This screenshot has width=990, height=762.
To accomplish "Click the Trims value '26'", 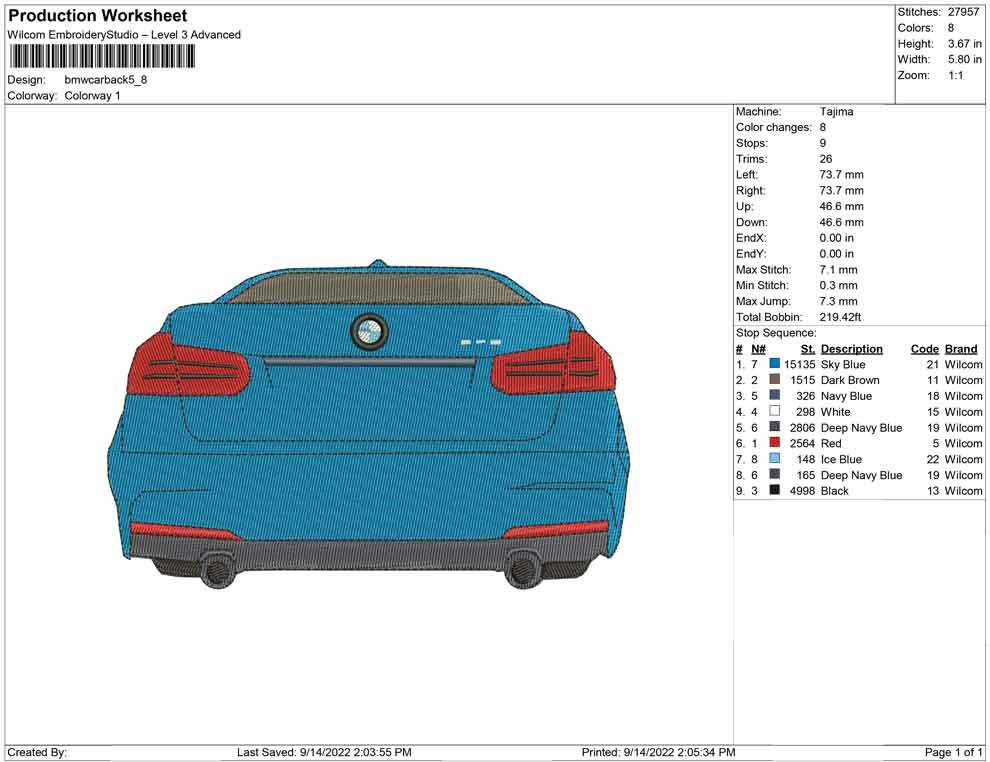I will (826, 159).
